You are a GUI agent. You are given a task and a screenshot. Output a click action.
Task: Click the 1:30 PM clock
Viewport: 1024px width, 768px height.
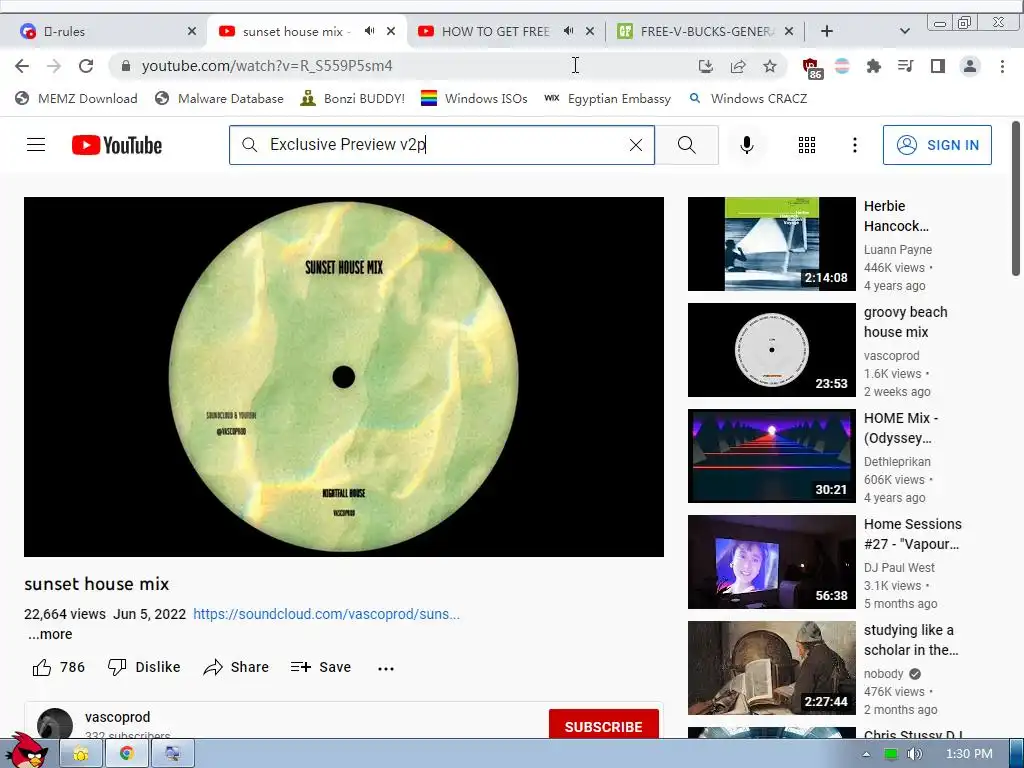coord(969,754)
